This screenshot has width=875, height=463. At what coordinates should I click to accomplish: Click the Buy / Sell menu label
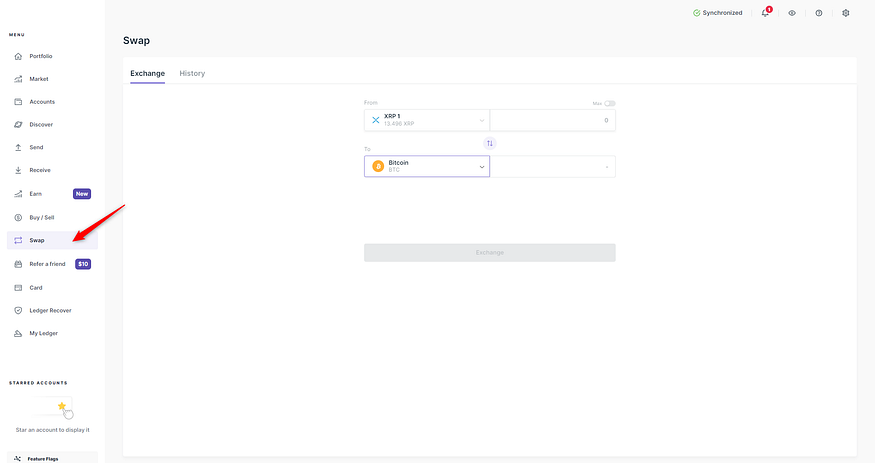click(x=42, y=218)
